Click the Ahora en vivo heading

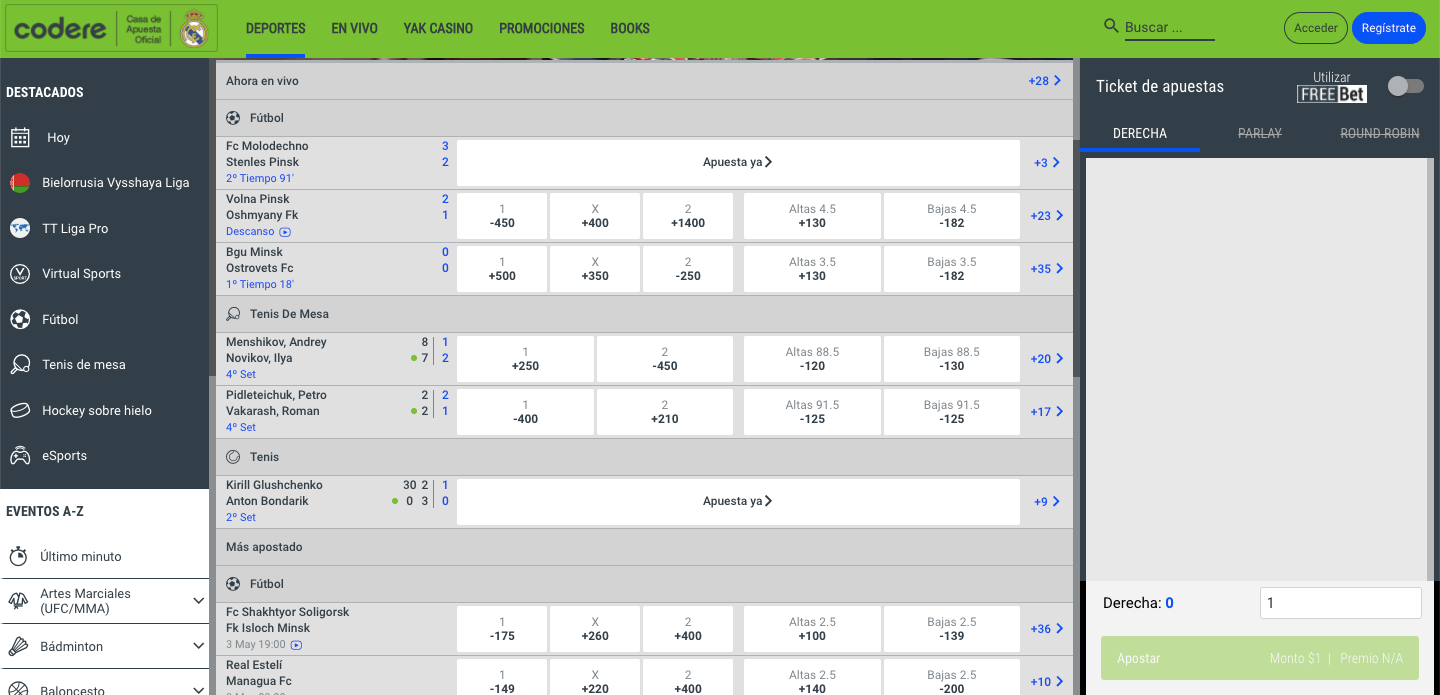[262, 81]
